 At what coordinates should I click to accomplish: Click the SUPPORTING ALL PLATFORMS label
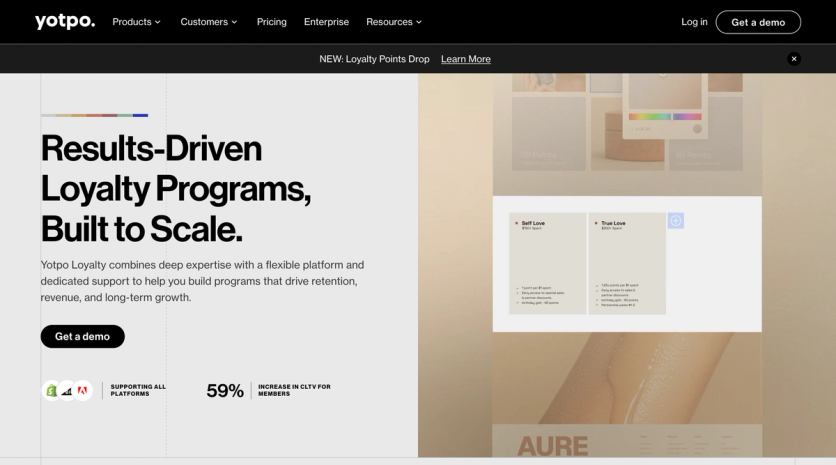tap(138, 390)
